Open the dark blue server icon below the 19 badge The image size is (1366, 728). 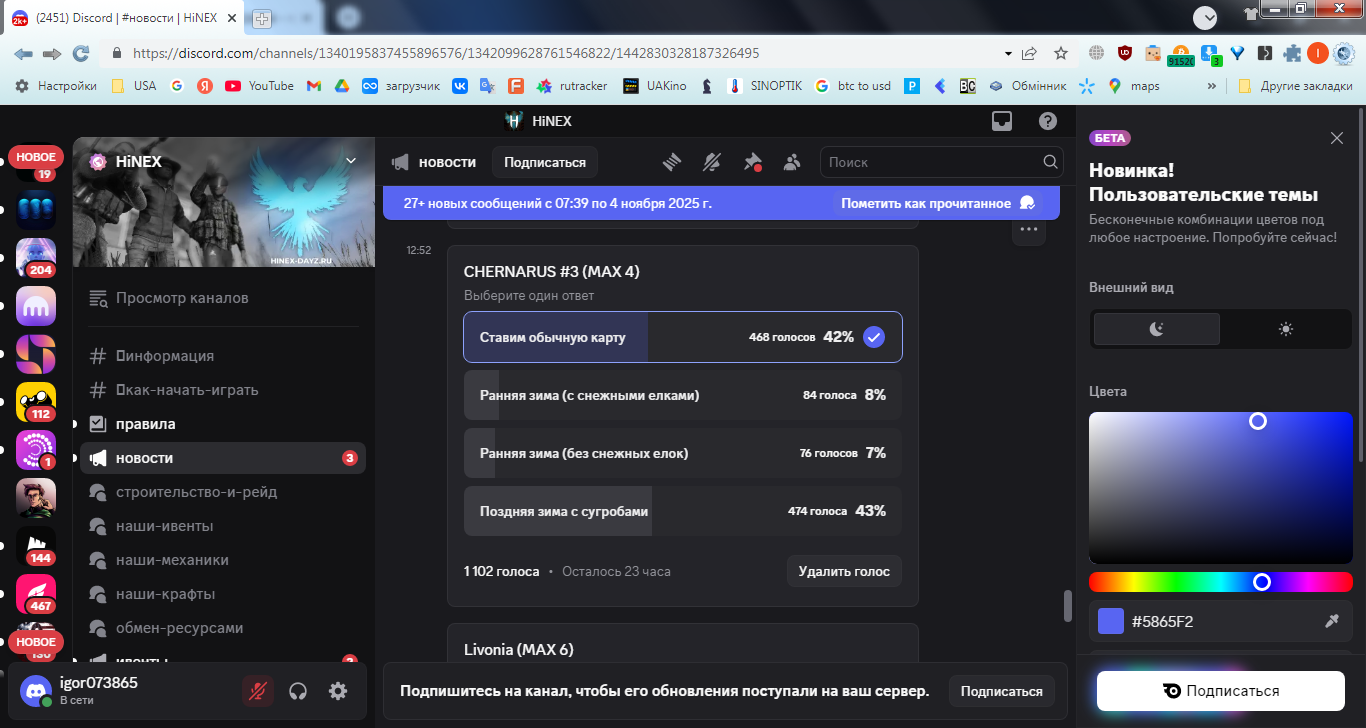coord(36,210)
